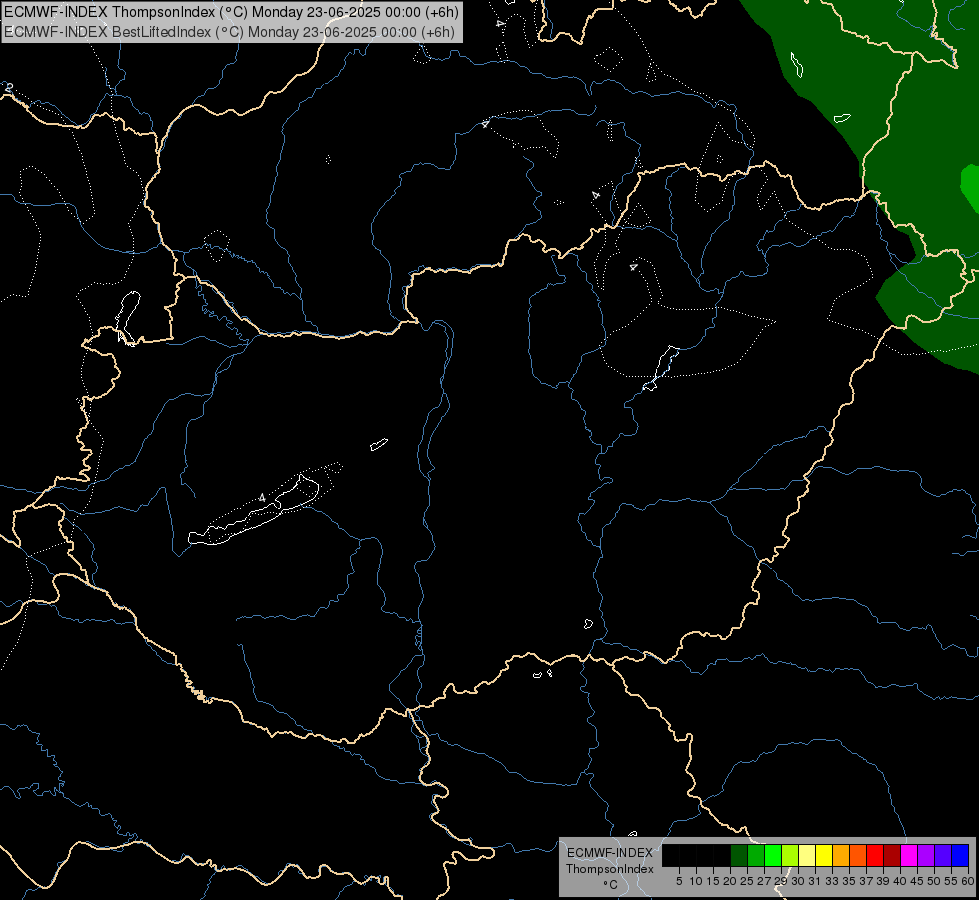Click the elongated Lake Balaton outline

pos(253,512)
